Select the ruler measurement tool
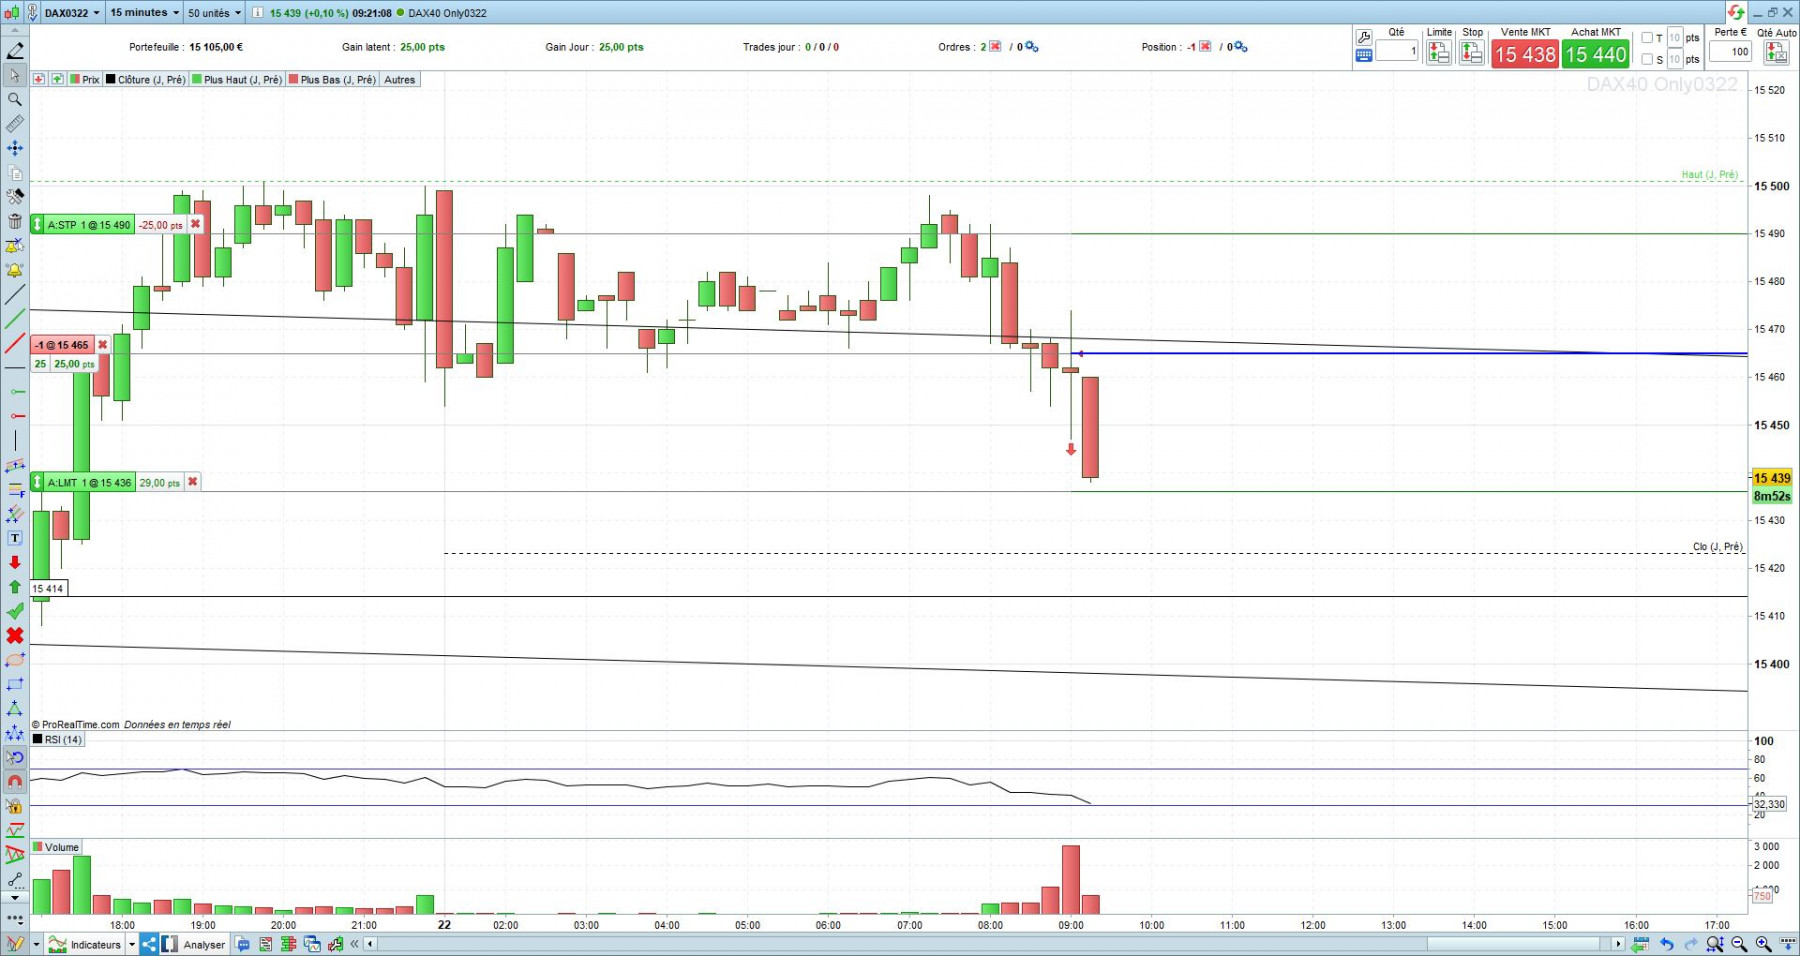 [x=15, y=124]
